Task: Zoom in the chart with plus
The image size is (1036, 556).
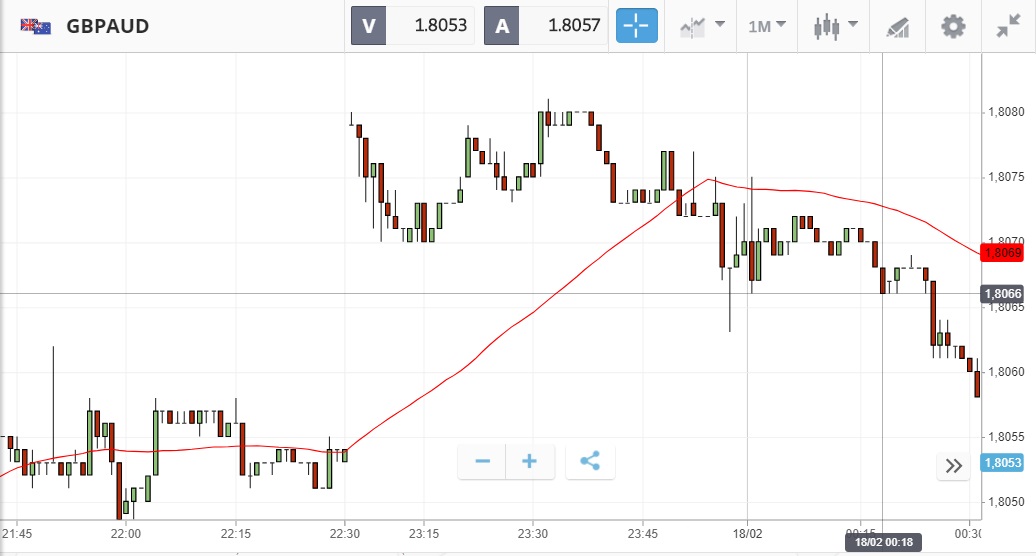Action: click(530, 461)
